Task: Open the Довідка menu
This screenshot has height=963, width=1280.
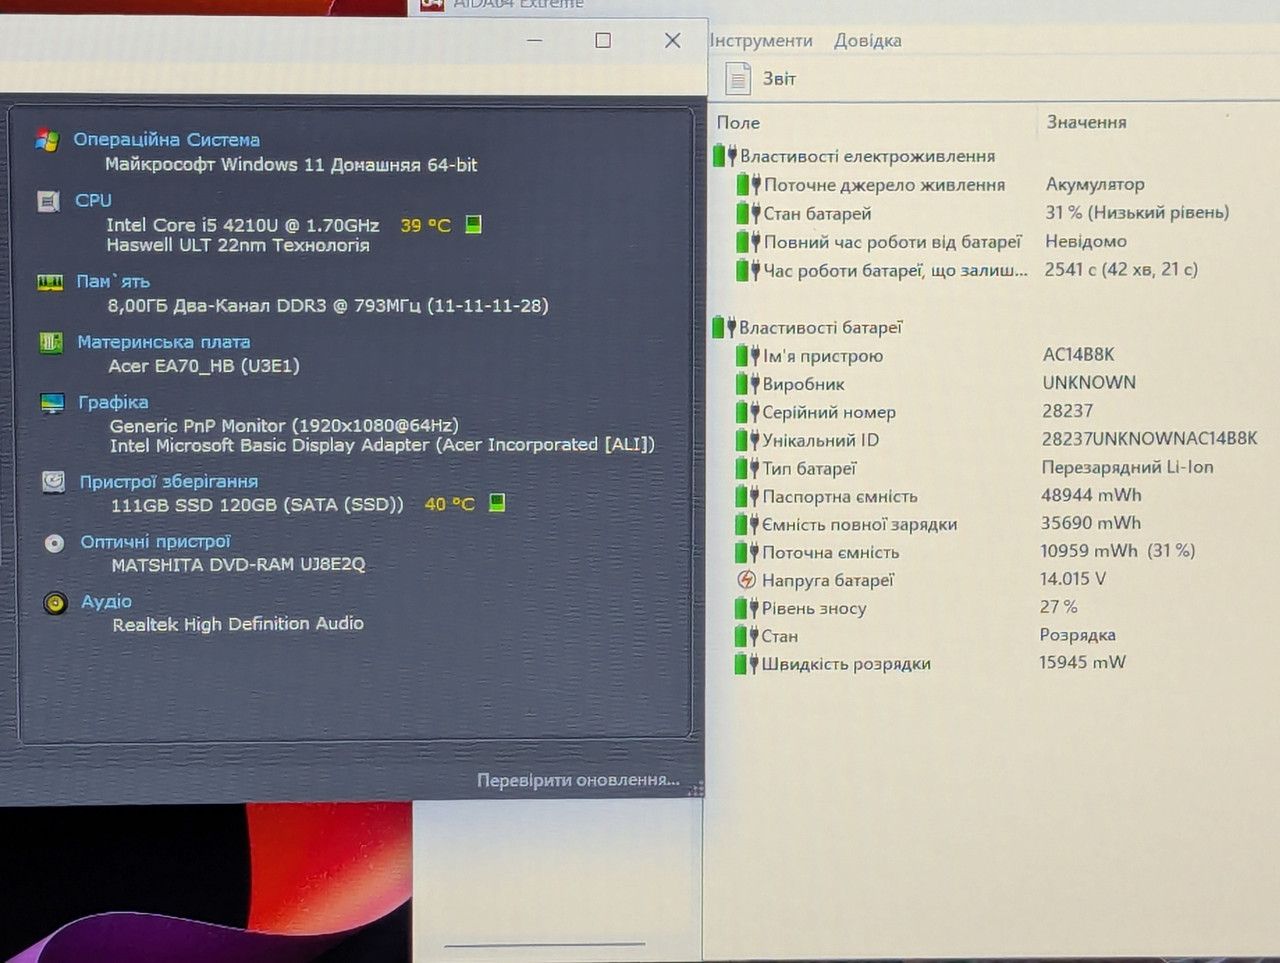Action: (x=867, y=41)
